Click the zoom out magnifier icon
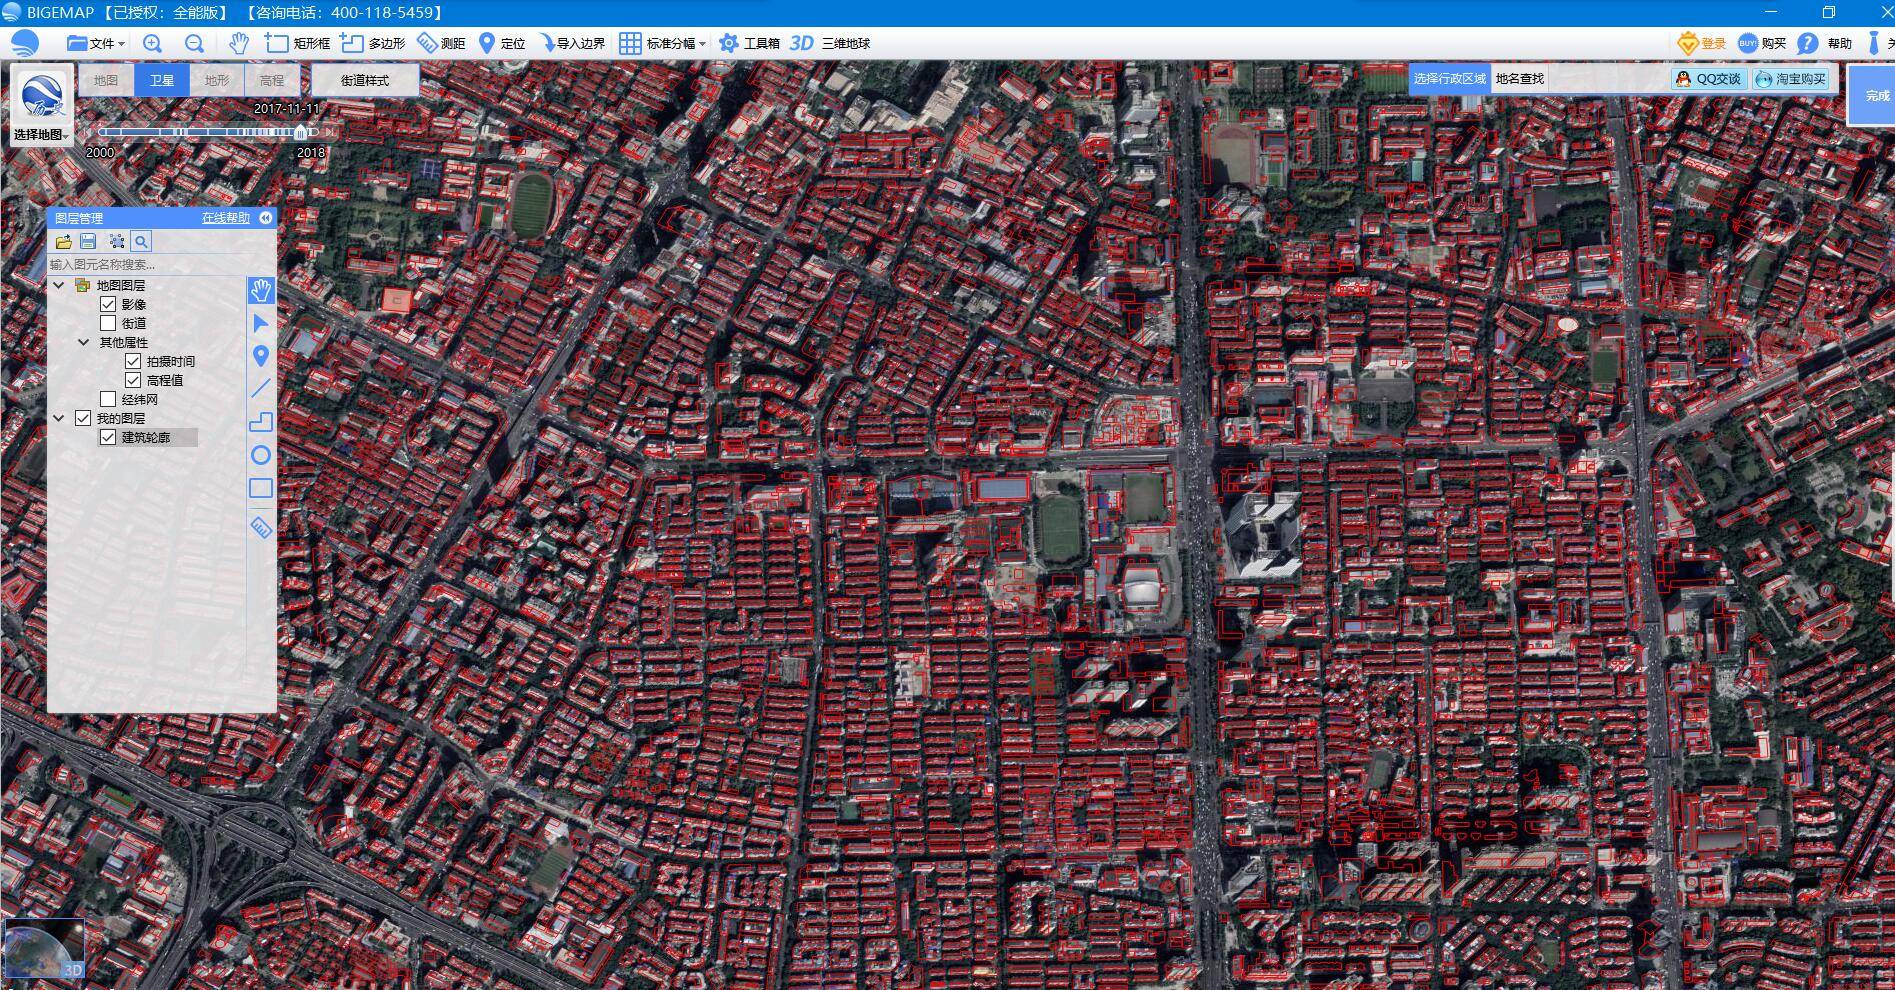1895x990 pixels. click(x=194, y=43)
